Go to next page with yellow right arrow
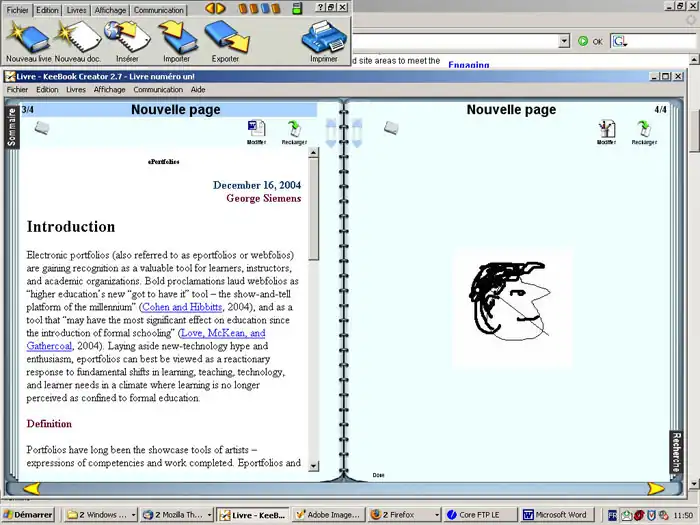Screen dimensions: 700x525 coord(656,488)
